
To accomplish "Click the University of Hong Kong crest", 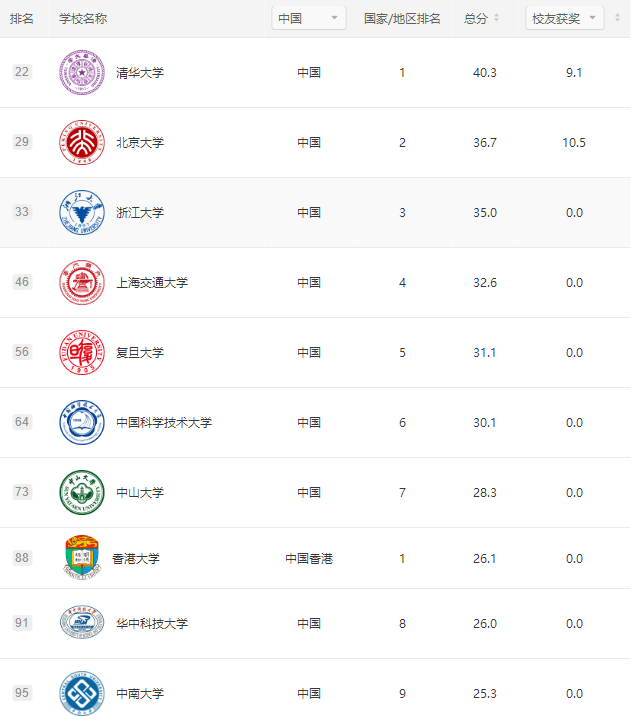I will click(81, 558).
